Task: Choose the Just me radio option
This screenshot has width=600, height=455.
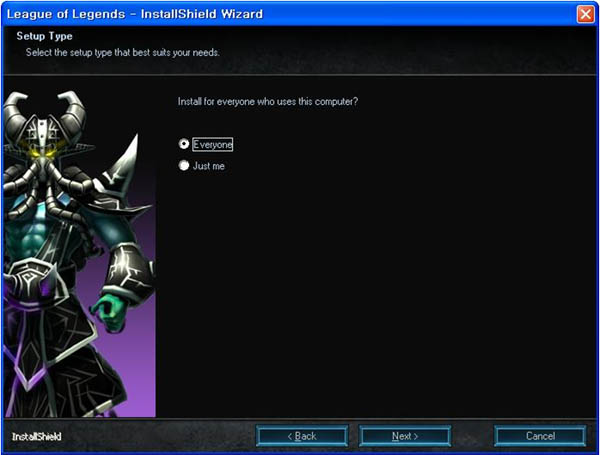Action: tap(184, 166)
